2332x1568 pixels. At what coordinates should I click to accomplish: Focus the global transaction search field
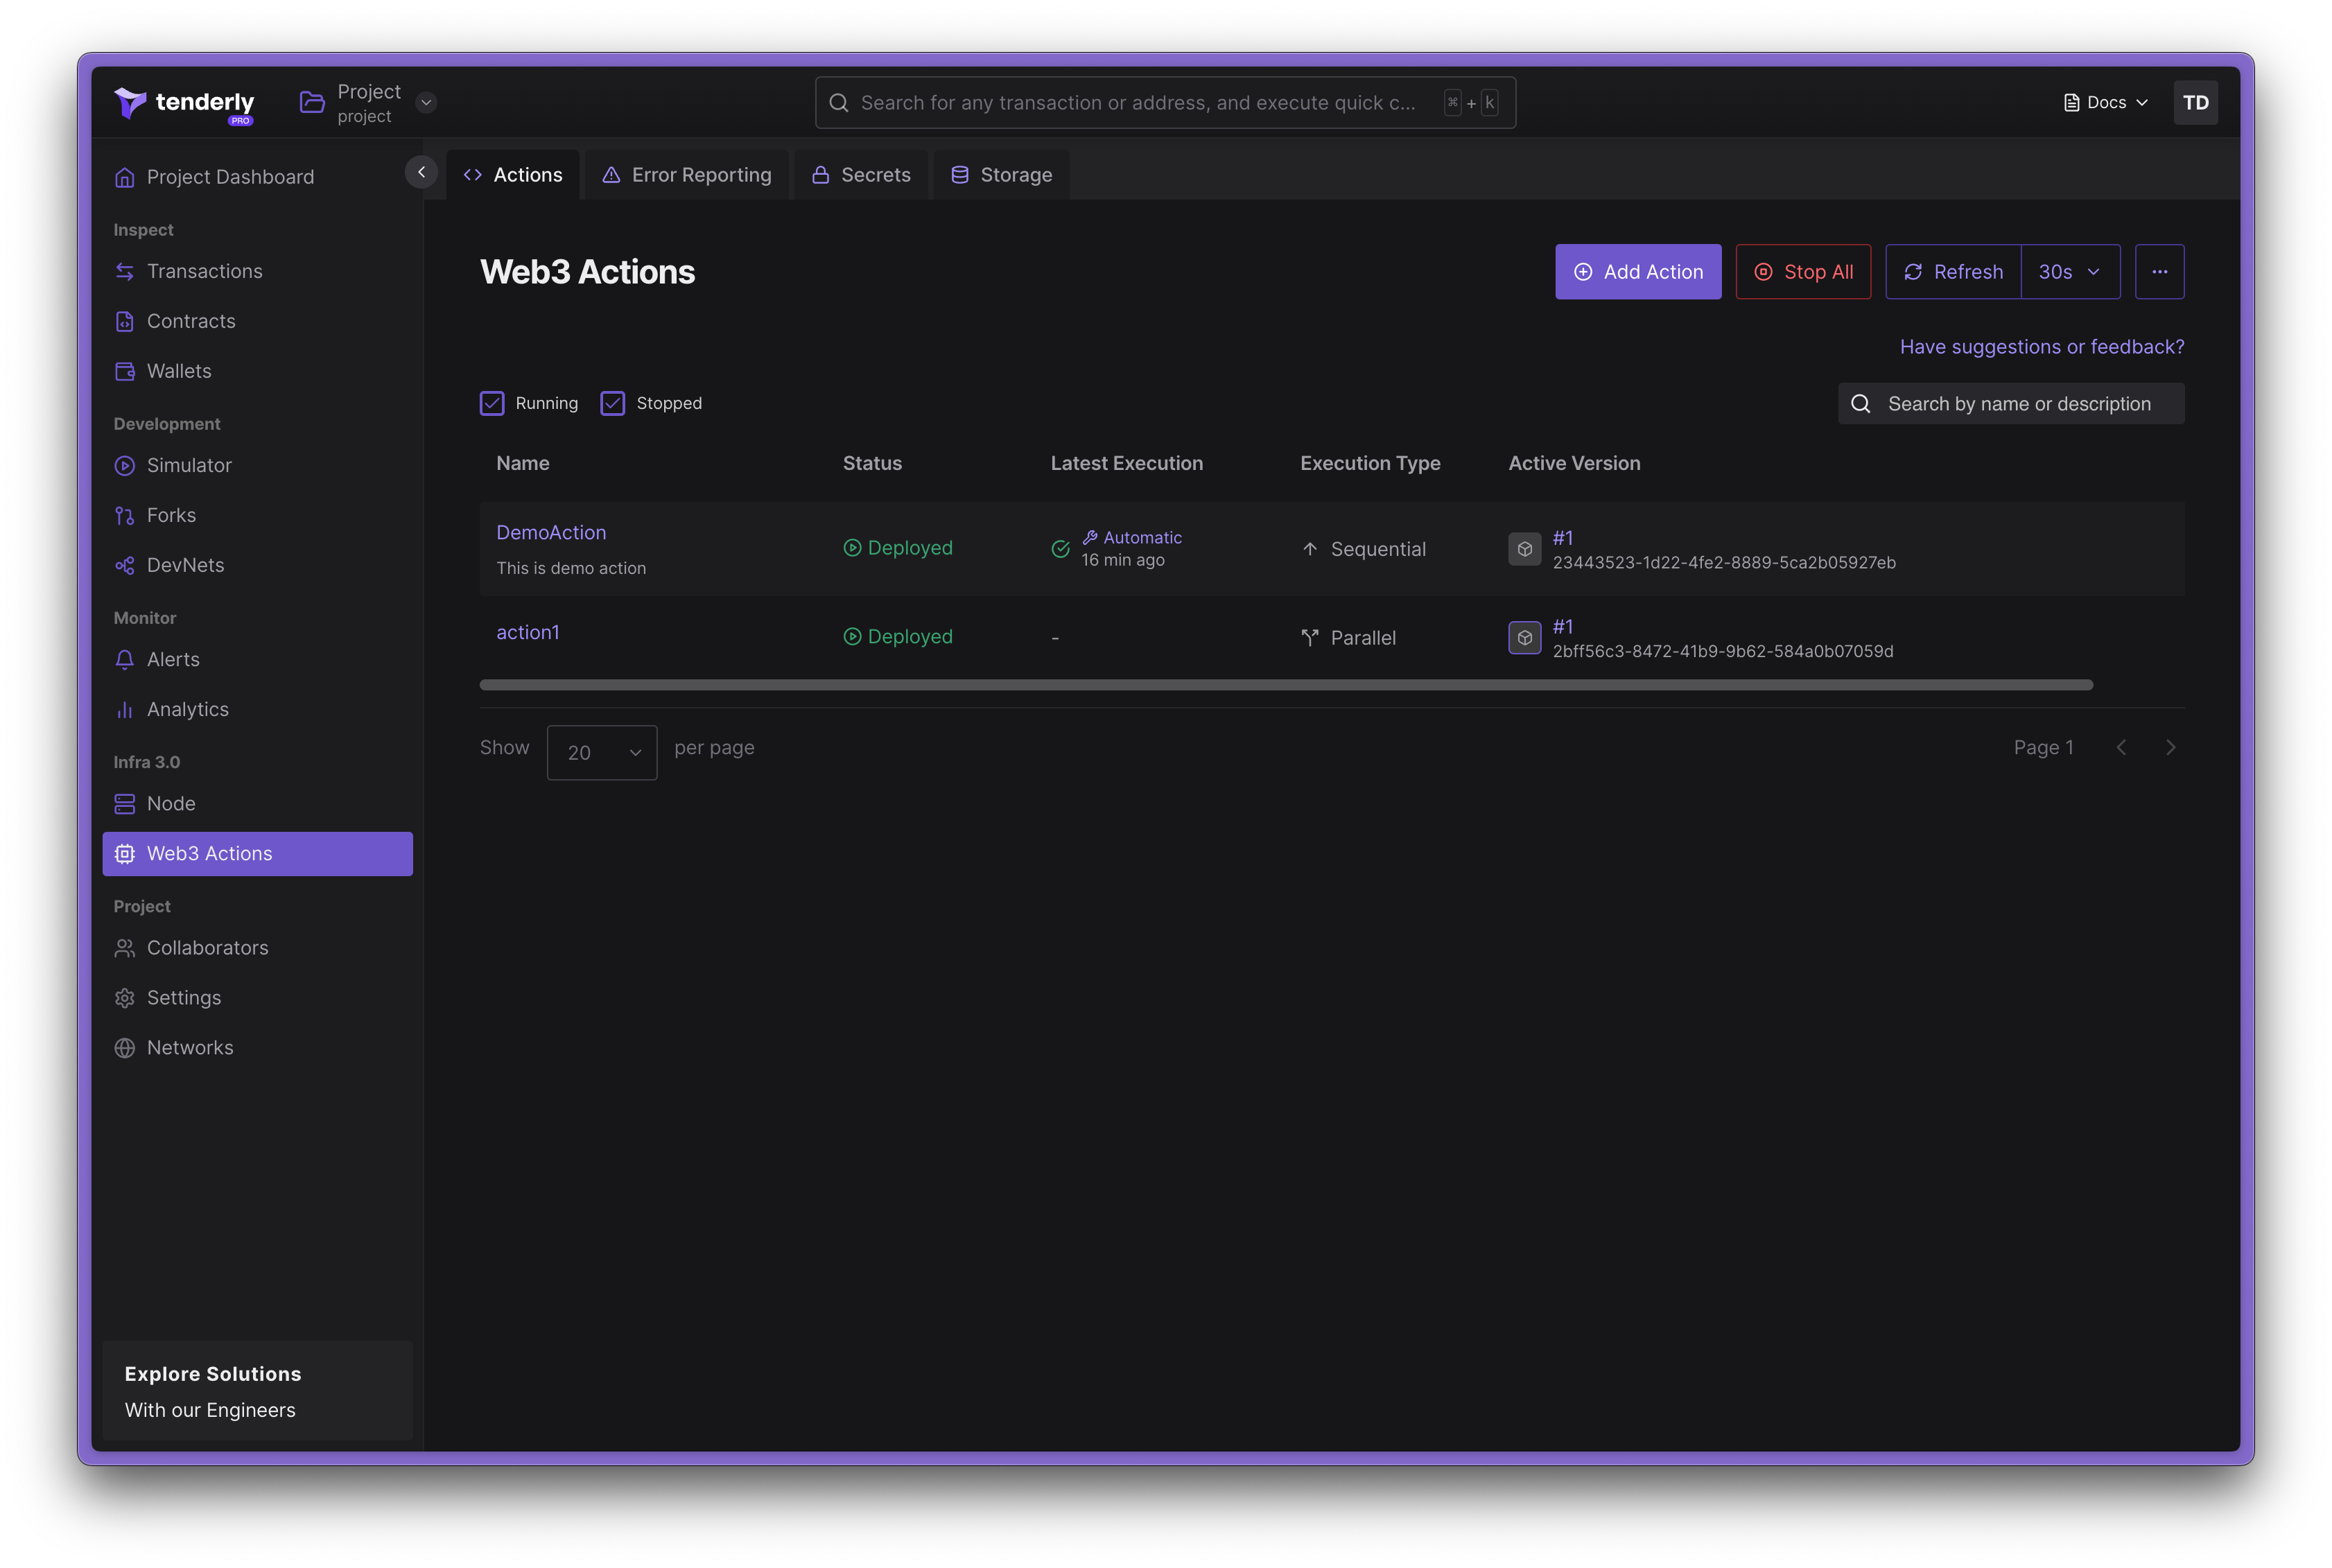[1165, 103]
